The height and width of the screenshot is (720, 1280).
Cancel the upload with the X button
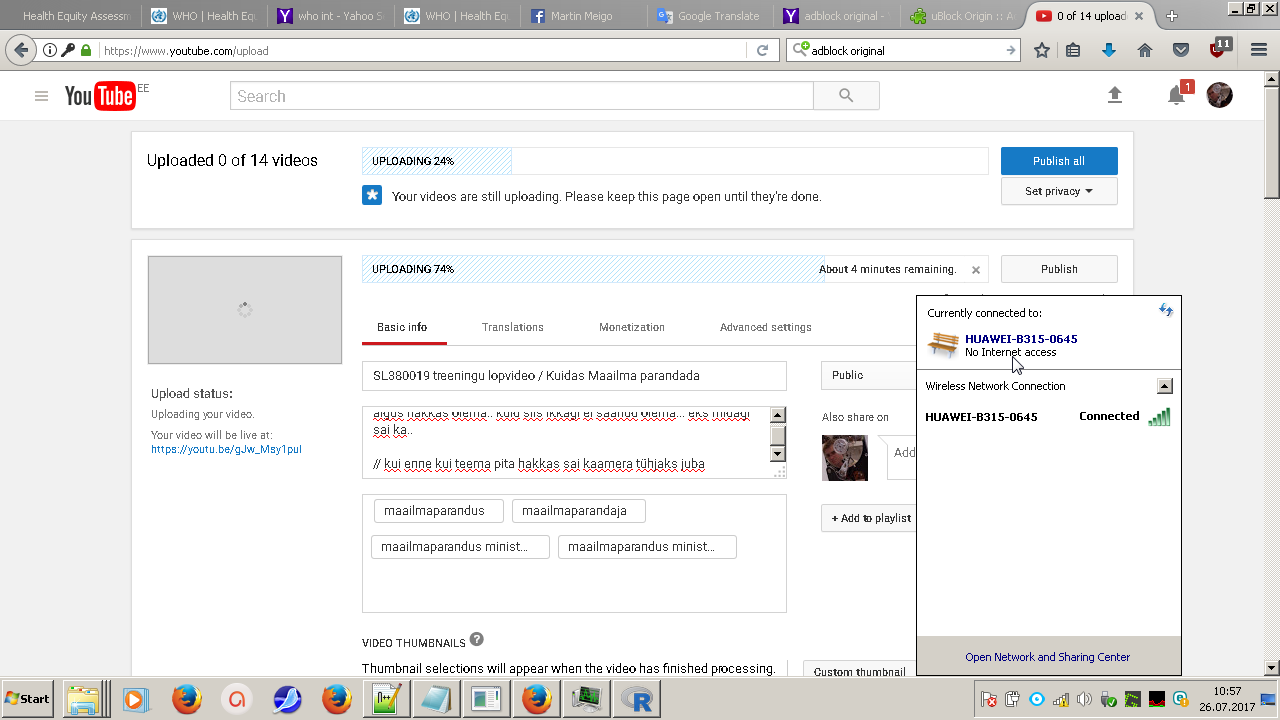pyautogui.click(x=976, y=270)
